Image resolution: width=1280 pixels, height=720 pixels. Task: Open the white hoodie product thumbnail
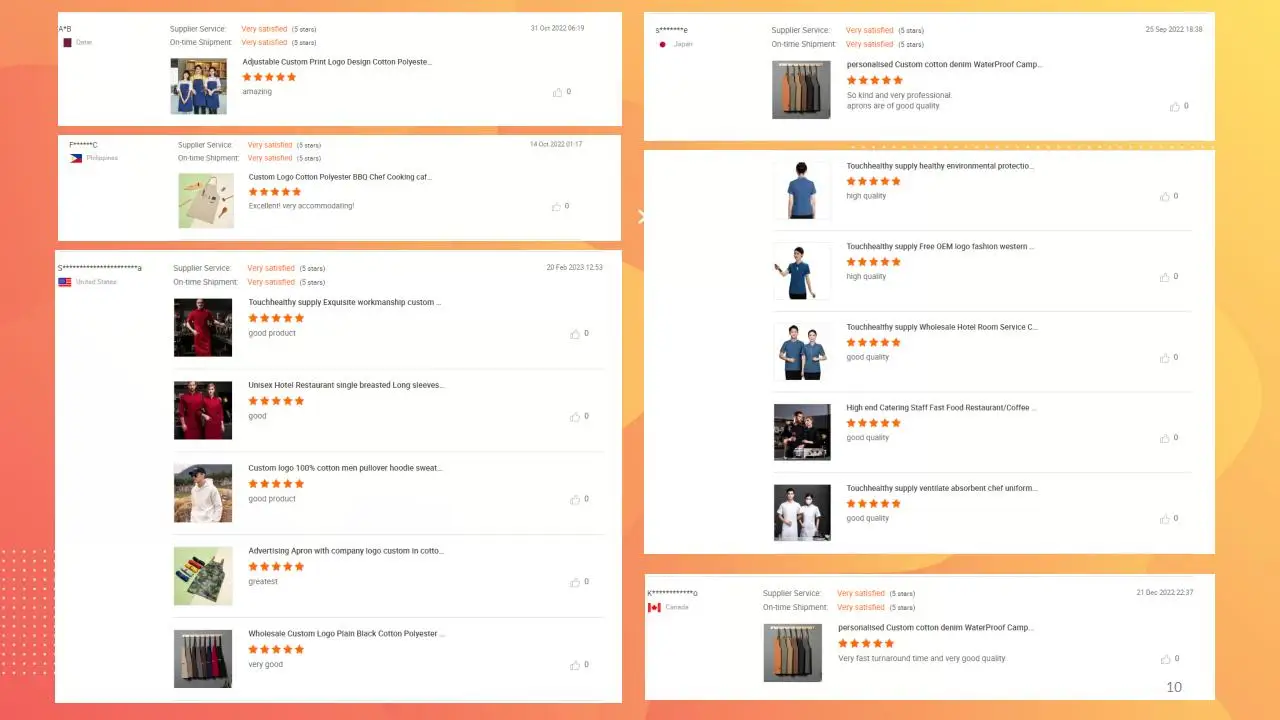pos(203,493)
